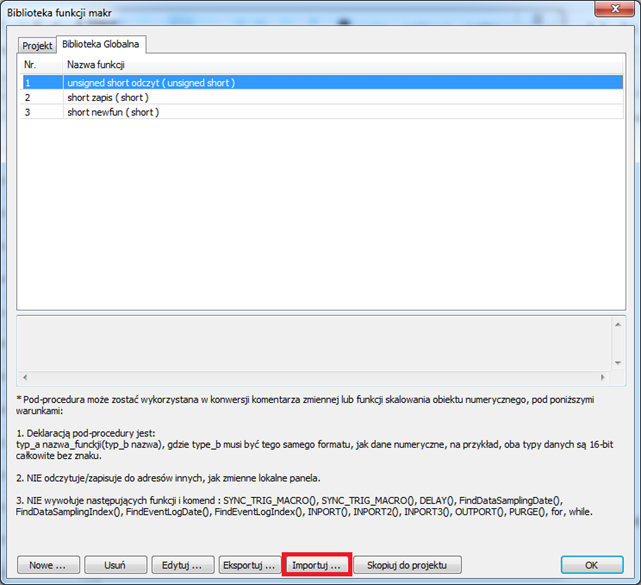The width and height of the screenshot is (641, 585).
Task: Click the 'Nazwa funkcji' column header
Action: click(343, 65)
